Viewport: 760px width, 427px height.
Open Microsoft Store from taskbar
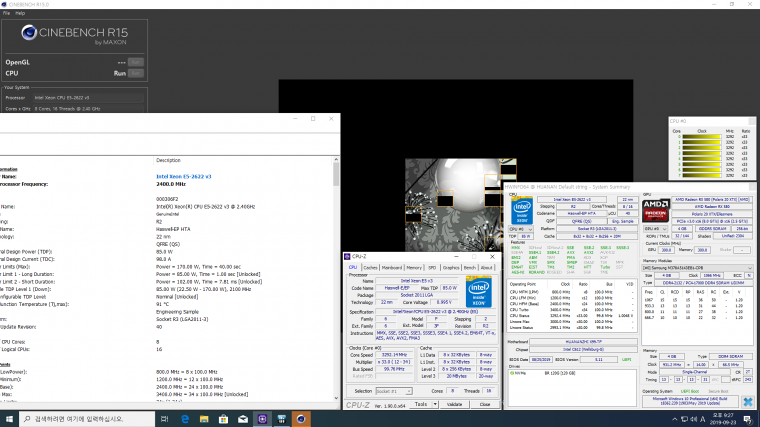[x=223, y=419]
